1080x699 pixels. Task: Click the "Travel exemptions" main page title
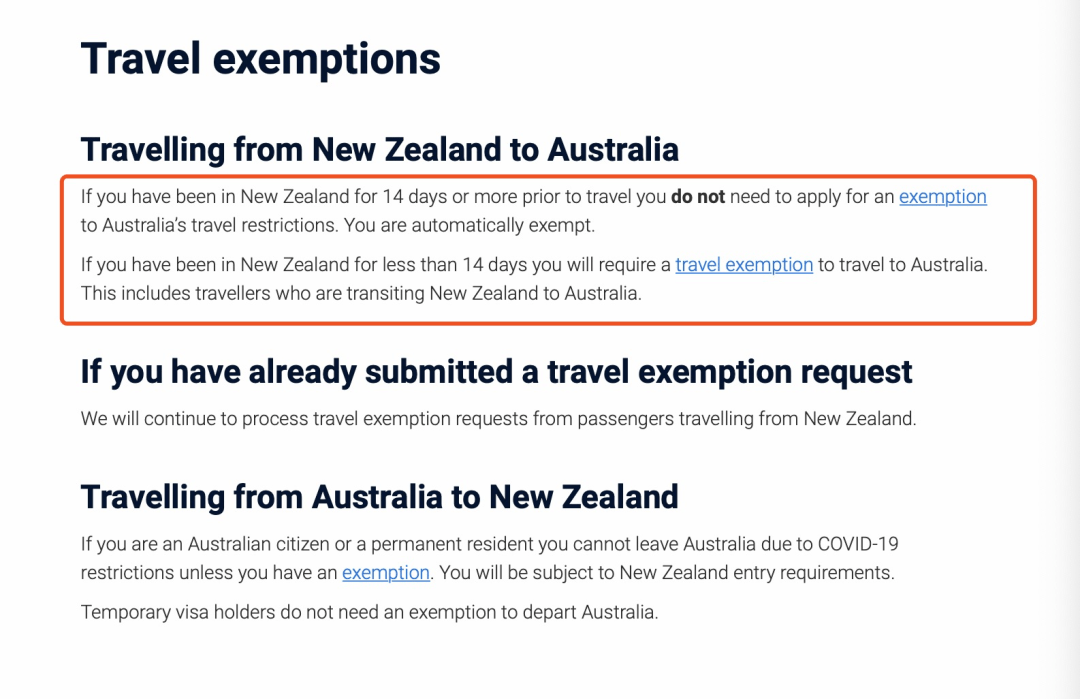tap(260, 59)
